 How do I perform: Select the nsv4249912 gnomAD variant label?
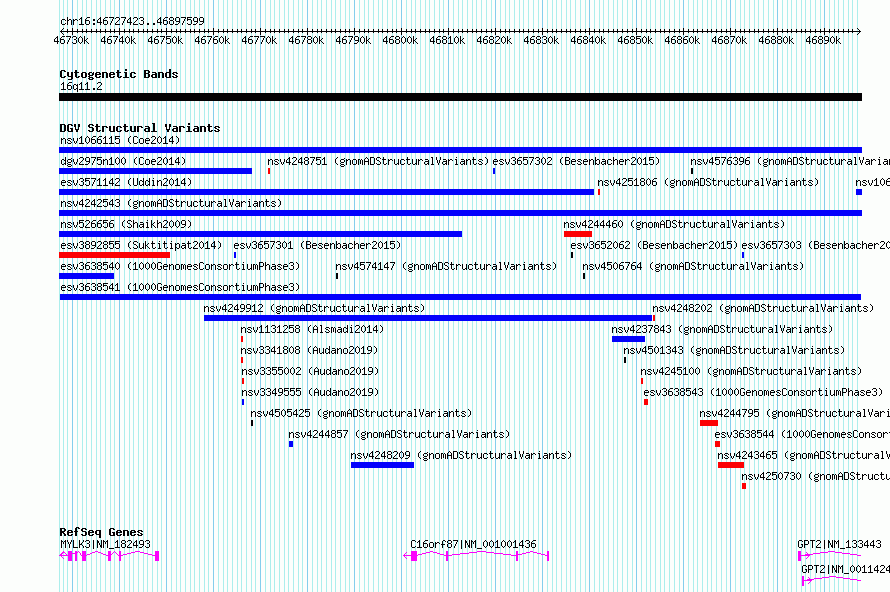[314, 308]
